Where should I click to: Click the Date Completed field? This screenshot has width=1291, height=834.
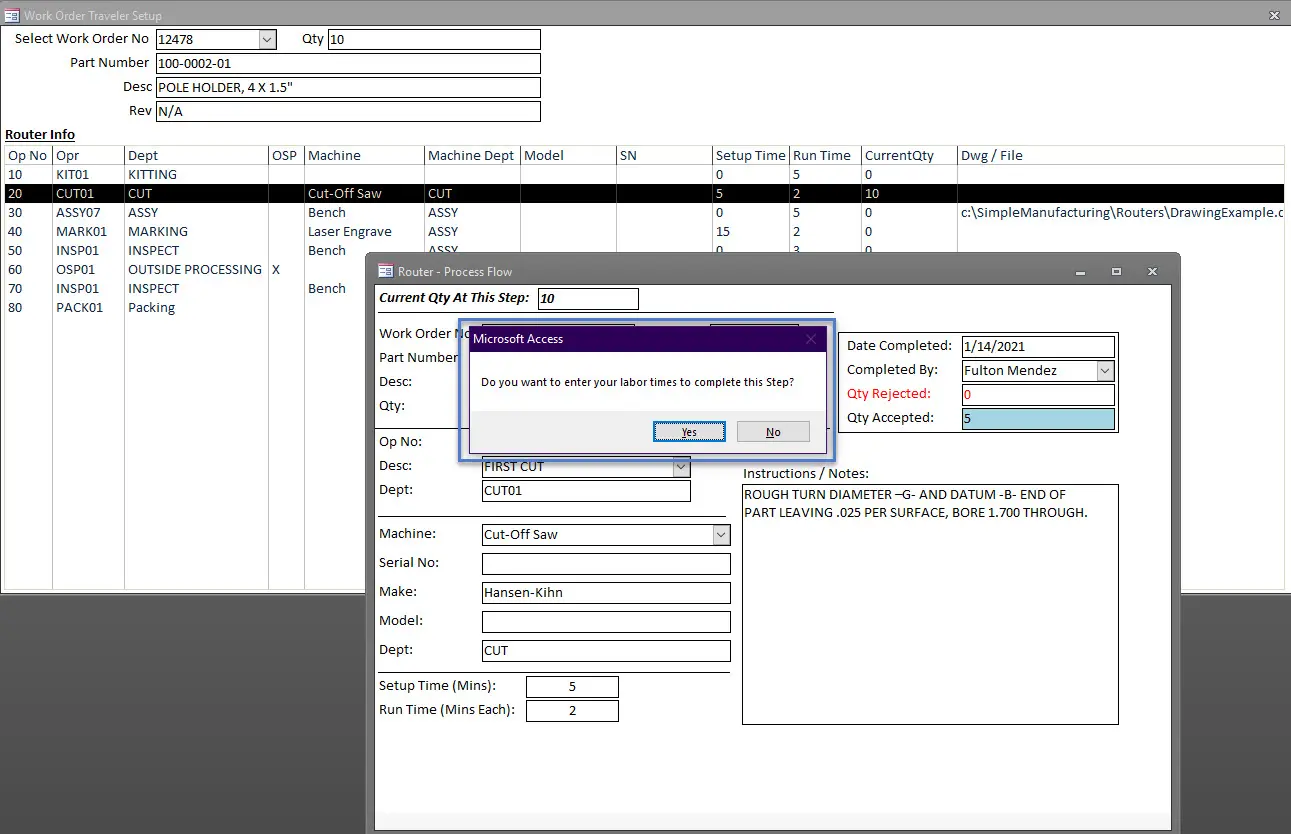coord(1037,347)
